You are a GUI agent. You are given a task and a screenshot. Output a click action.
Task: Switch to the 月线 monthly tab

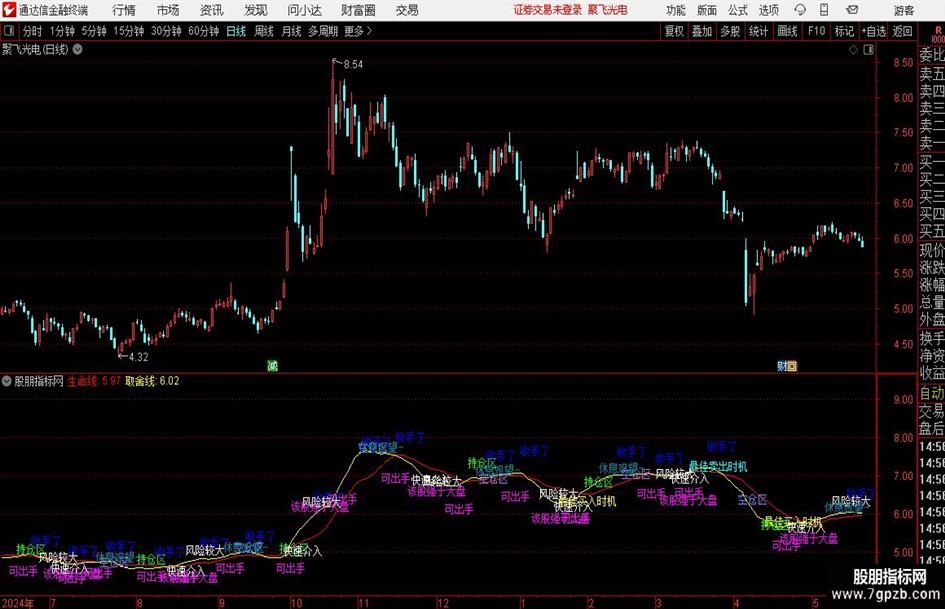pyautogui.click(x=291, y=31)
